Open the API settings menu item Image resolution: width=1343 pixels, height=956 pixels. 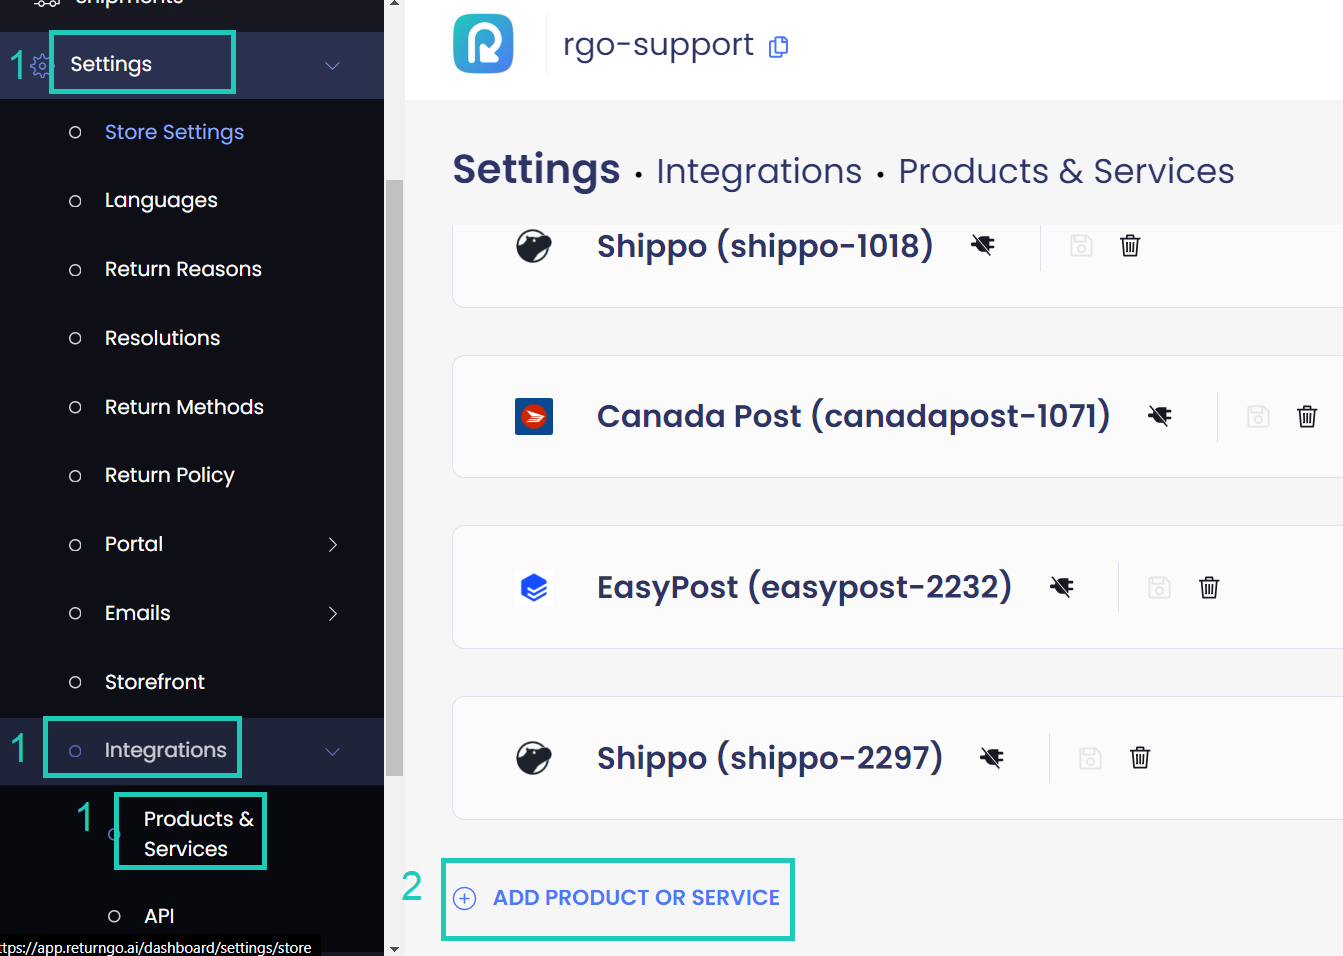159,915
